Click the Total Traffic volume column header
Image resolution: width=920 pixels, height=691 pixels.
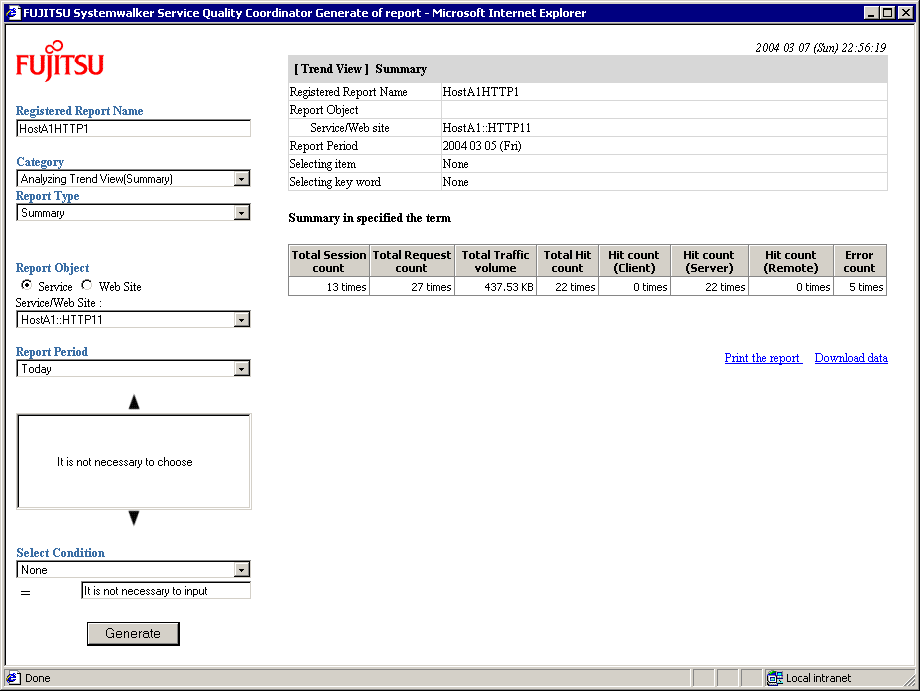pyautogui.click(x=495, y=261)
